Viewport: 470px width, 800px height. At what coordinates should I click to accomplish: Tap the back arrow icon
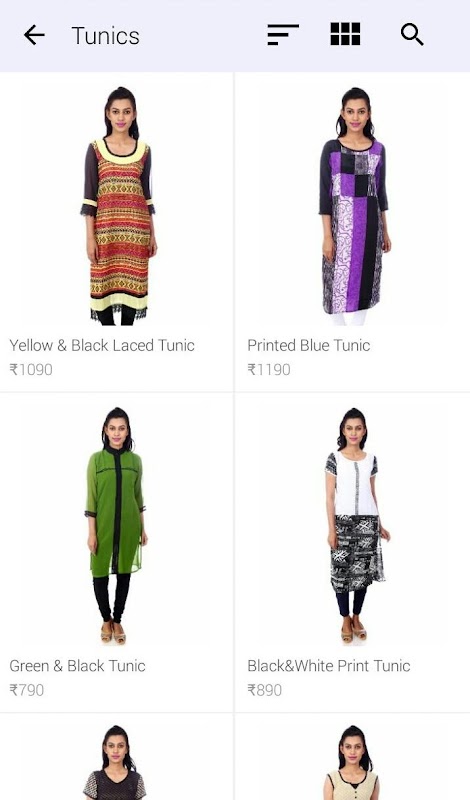(34, 36)
